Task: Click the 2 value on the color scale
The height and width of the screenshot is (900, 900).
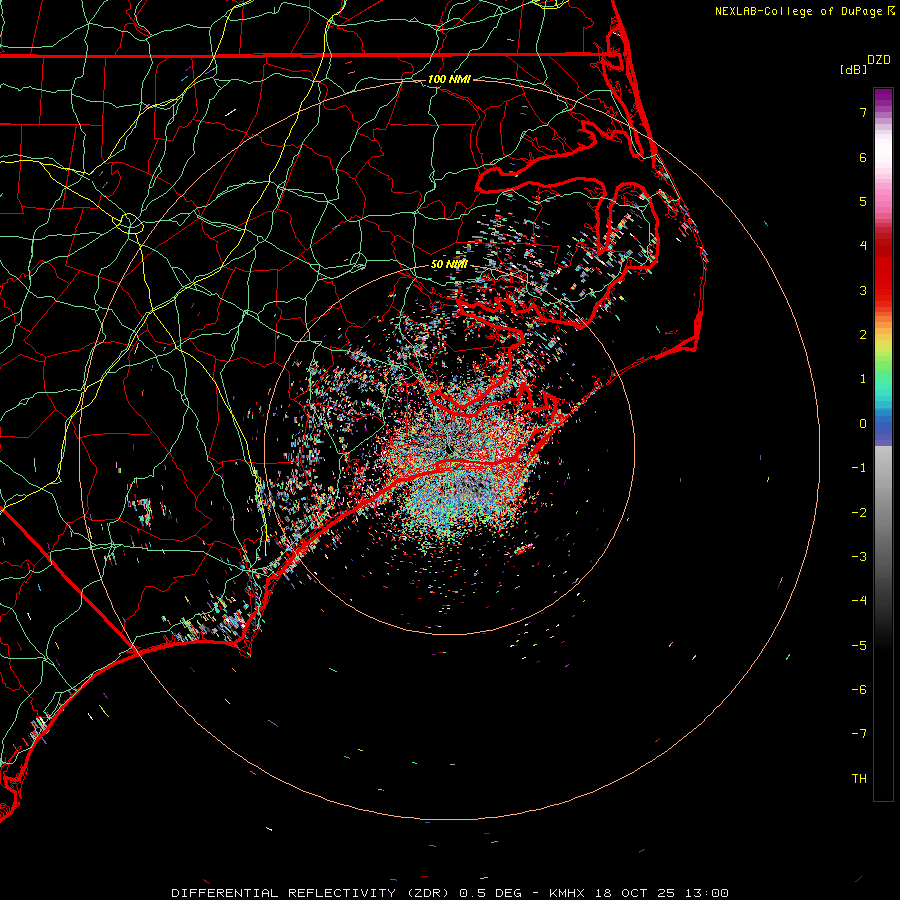Action: (863, 335)
